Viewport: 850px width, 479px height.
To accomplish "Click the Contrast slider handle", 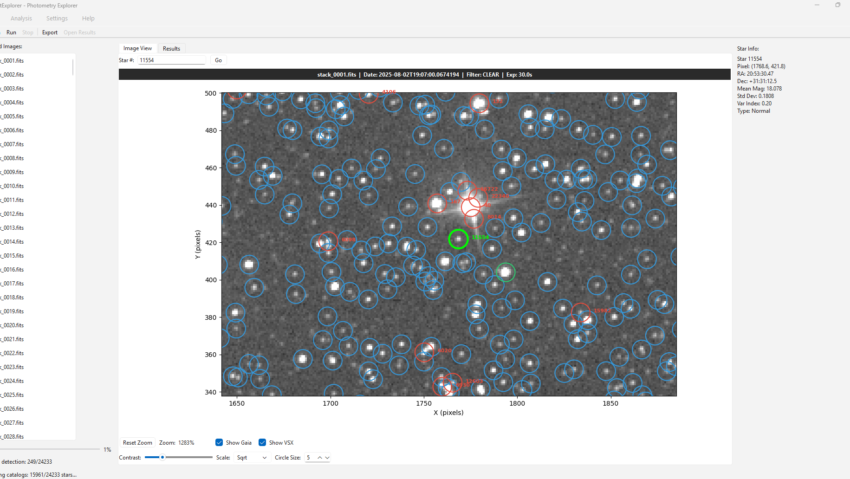I will [162, 457].
